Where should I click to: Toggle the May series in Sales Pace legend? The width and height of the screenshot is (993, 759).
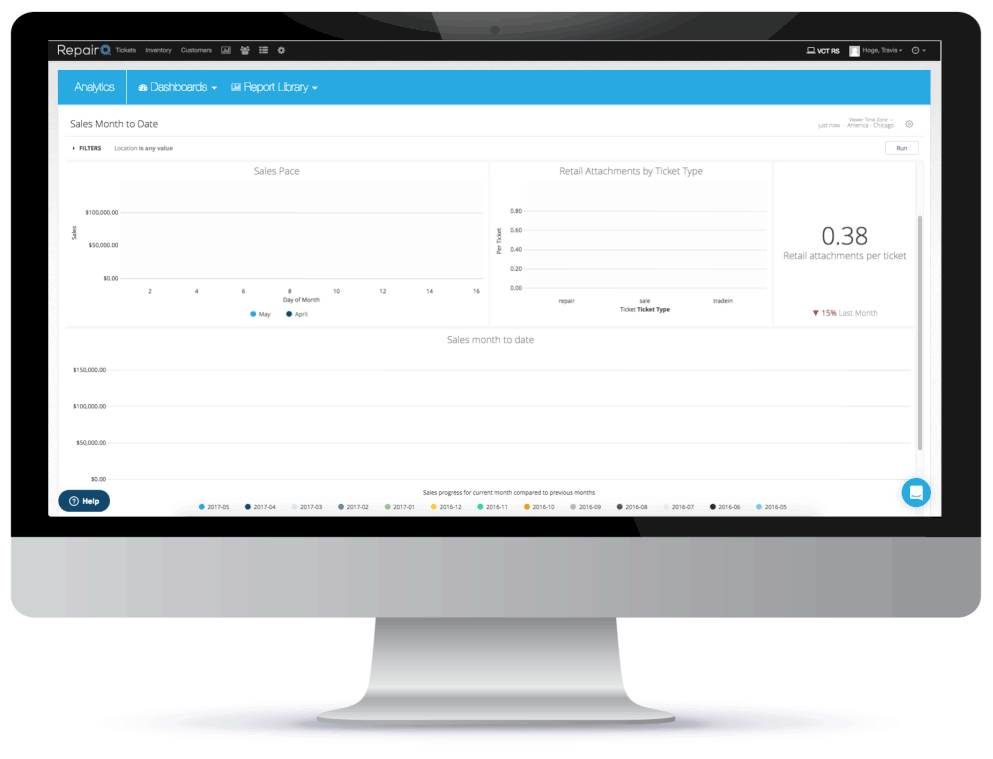click(x=260, y=314)
